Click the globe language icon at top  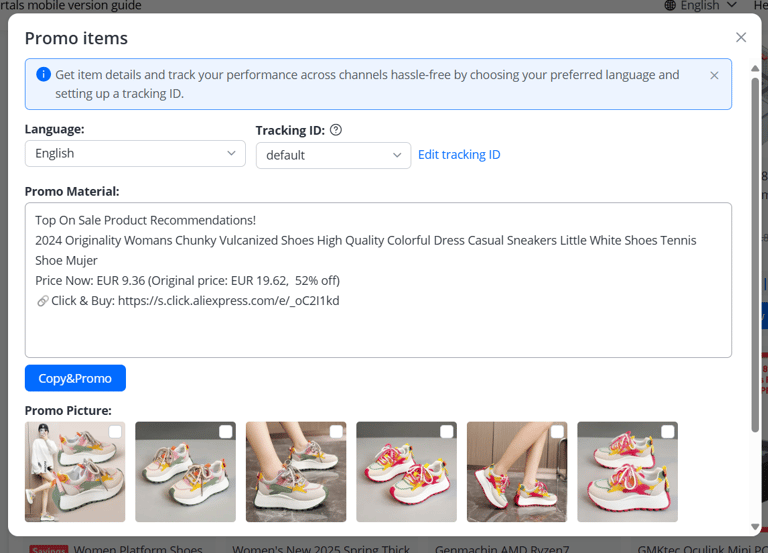click(x=670, y=5)
